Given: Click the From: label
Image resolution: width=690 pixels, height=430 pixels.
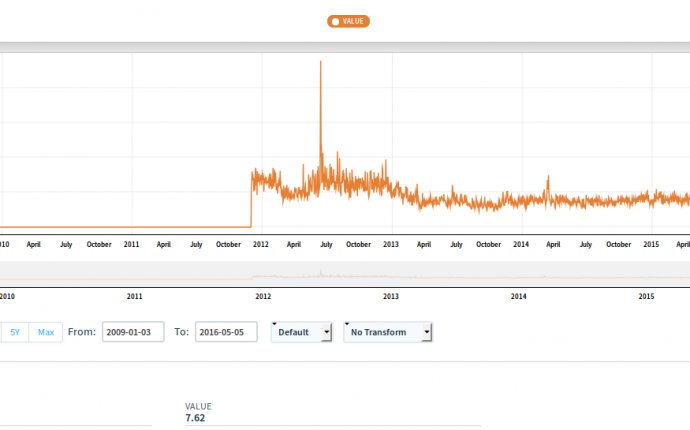Looking at the screenshot, I should (x=81, y=332).
